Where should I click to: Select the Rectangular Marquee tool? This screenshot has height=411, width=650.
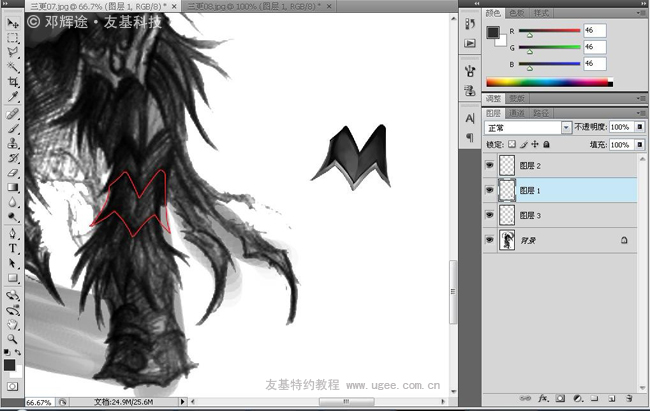coord(12,38)
